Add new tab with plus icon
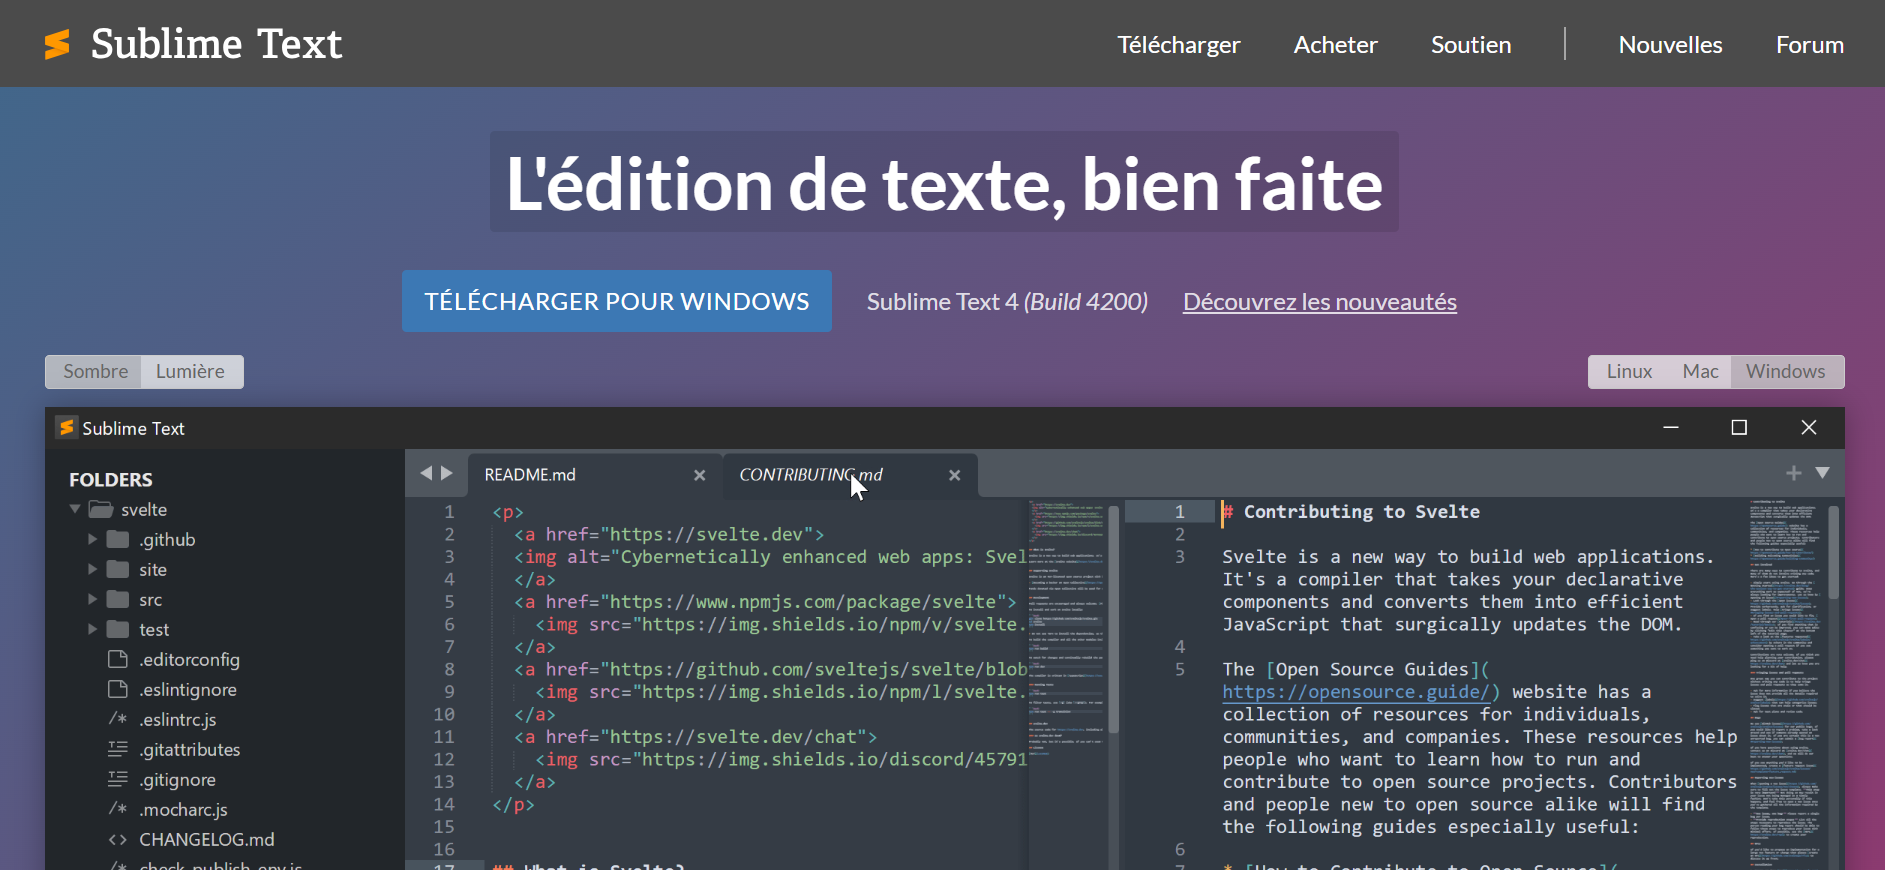Image resolution: width=1885 pixels, height=870 pixels. coord(1794,473)
